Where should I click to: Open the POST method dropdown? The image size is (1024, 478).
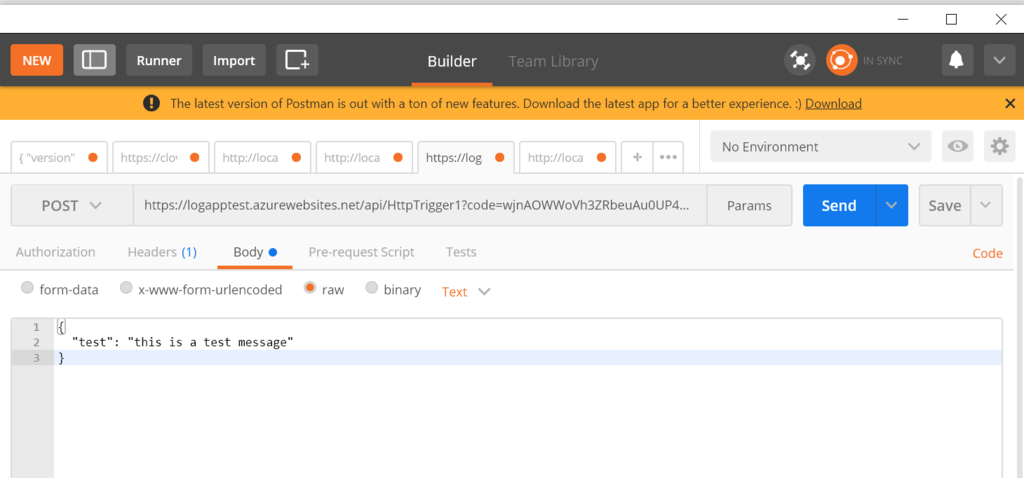[x=72, y=205]
